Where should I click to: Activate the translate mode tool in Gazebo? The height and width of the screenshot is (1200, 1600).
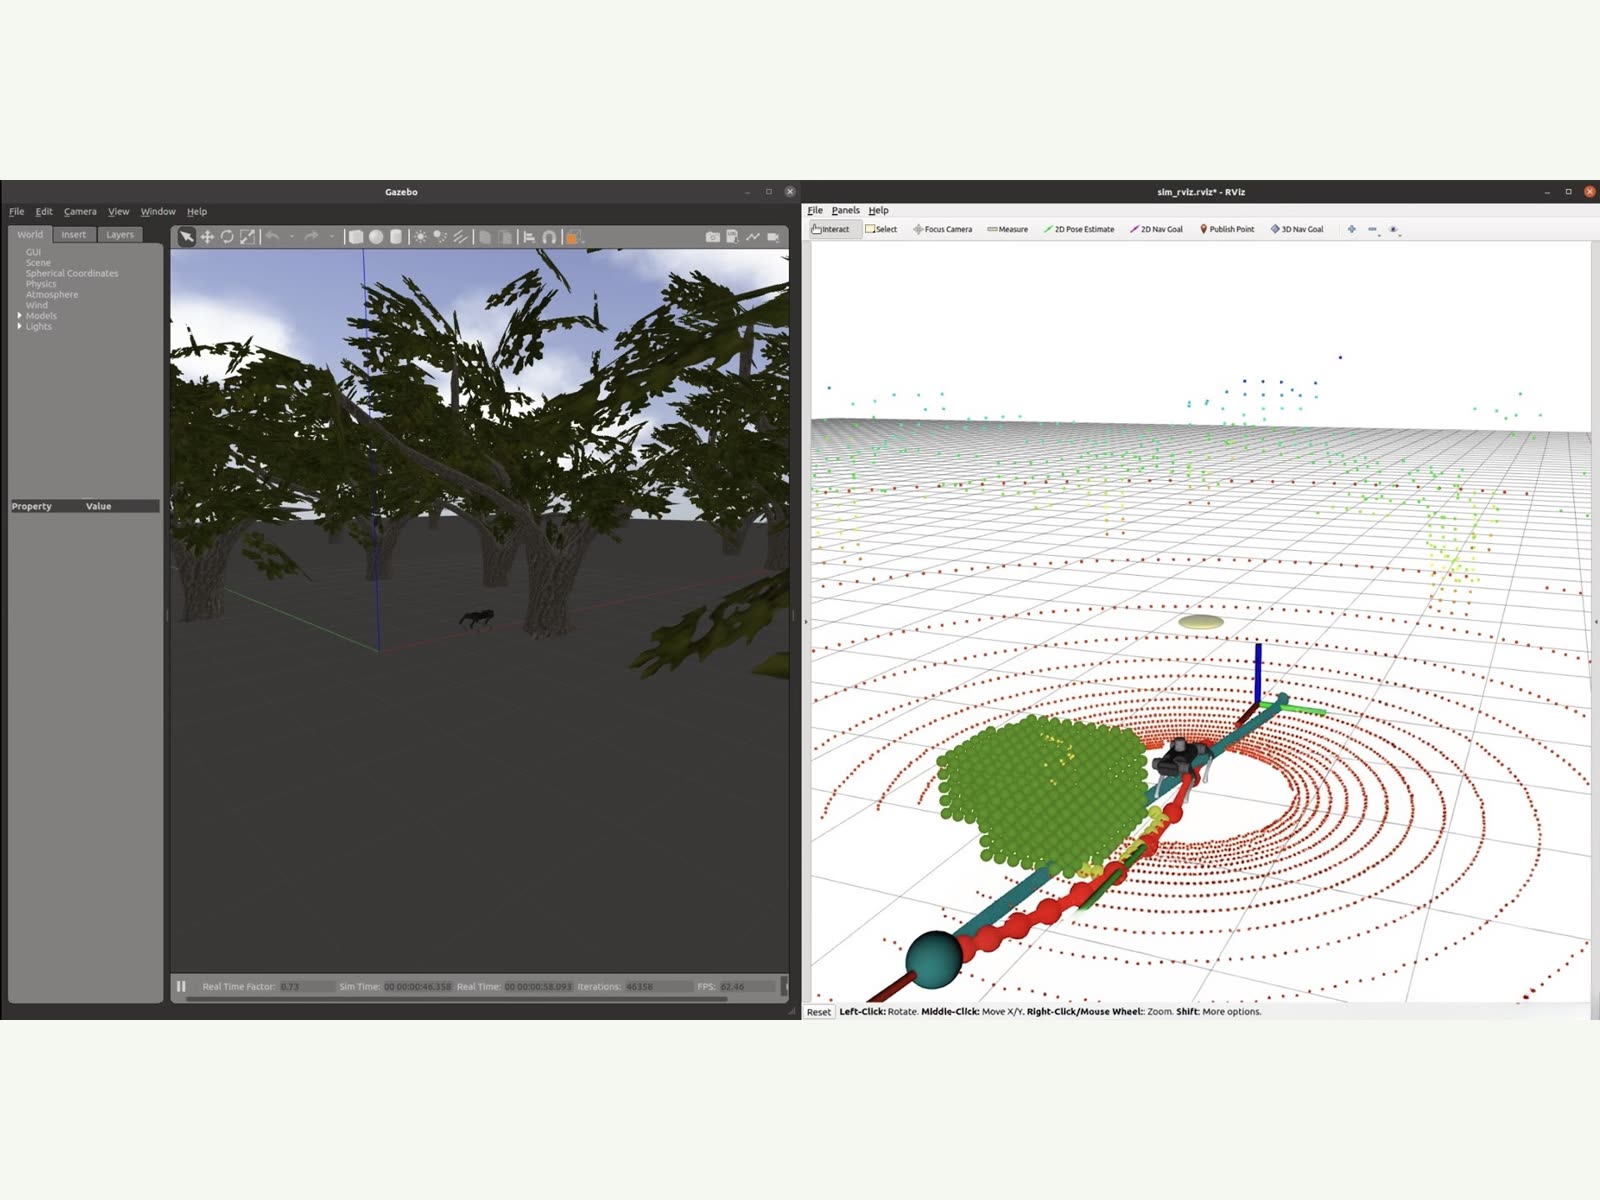pyautogui.click(x=207, y=237)
